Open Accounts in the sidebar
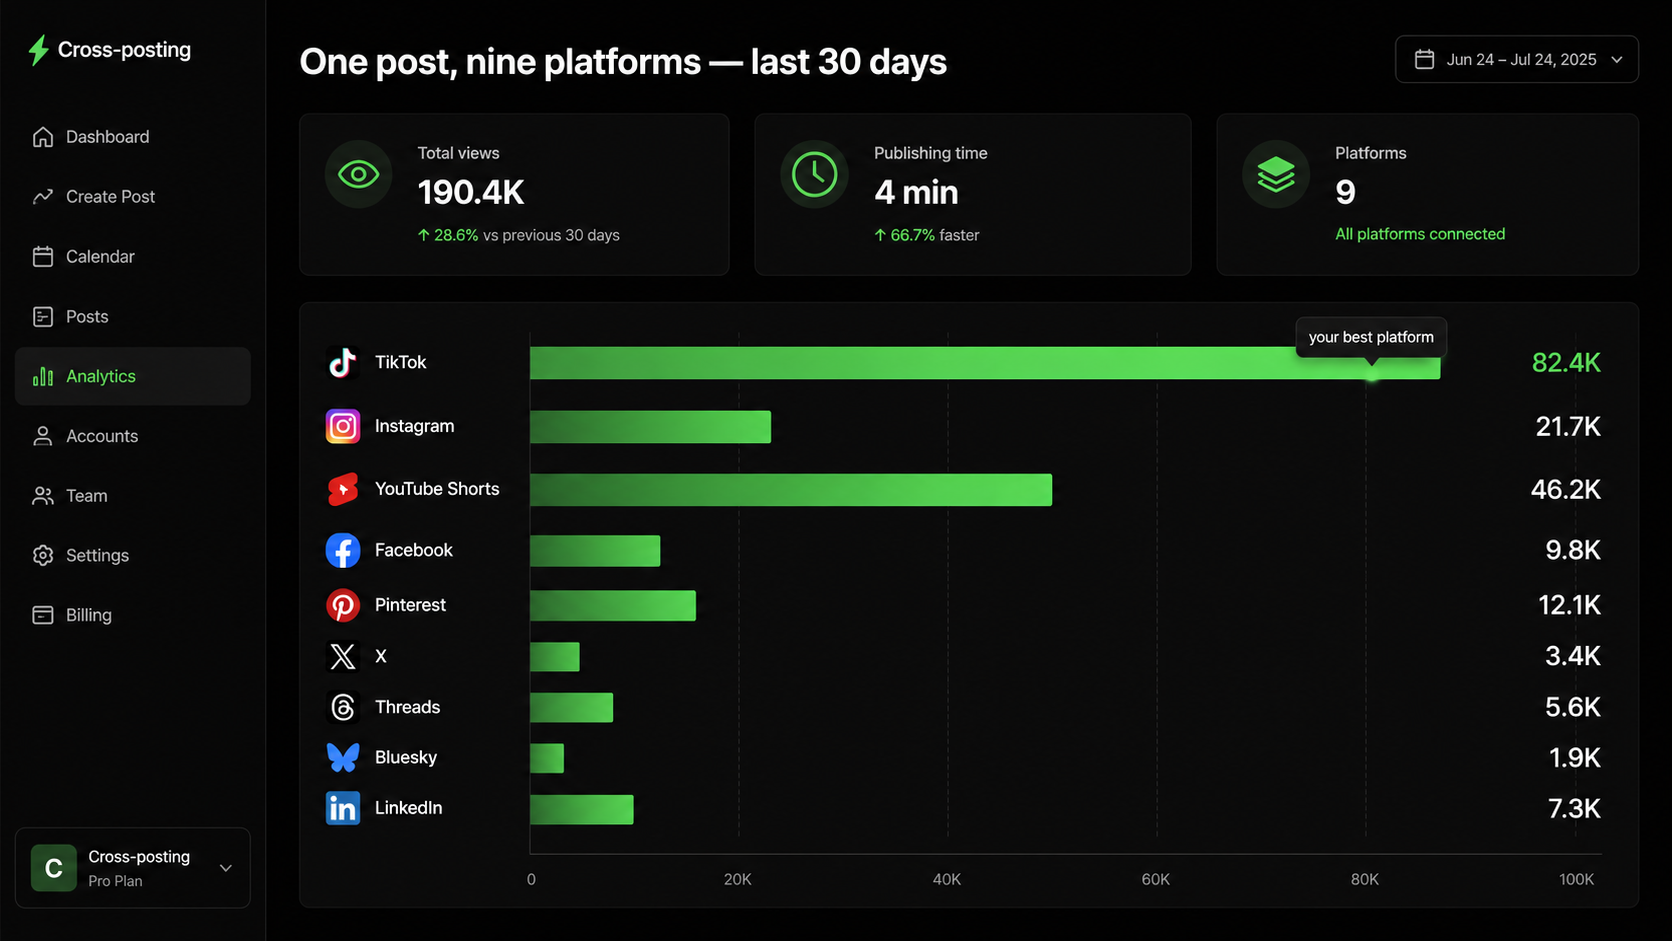1672x941 pixels. [133, 436]
